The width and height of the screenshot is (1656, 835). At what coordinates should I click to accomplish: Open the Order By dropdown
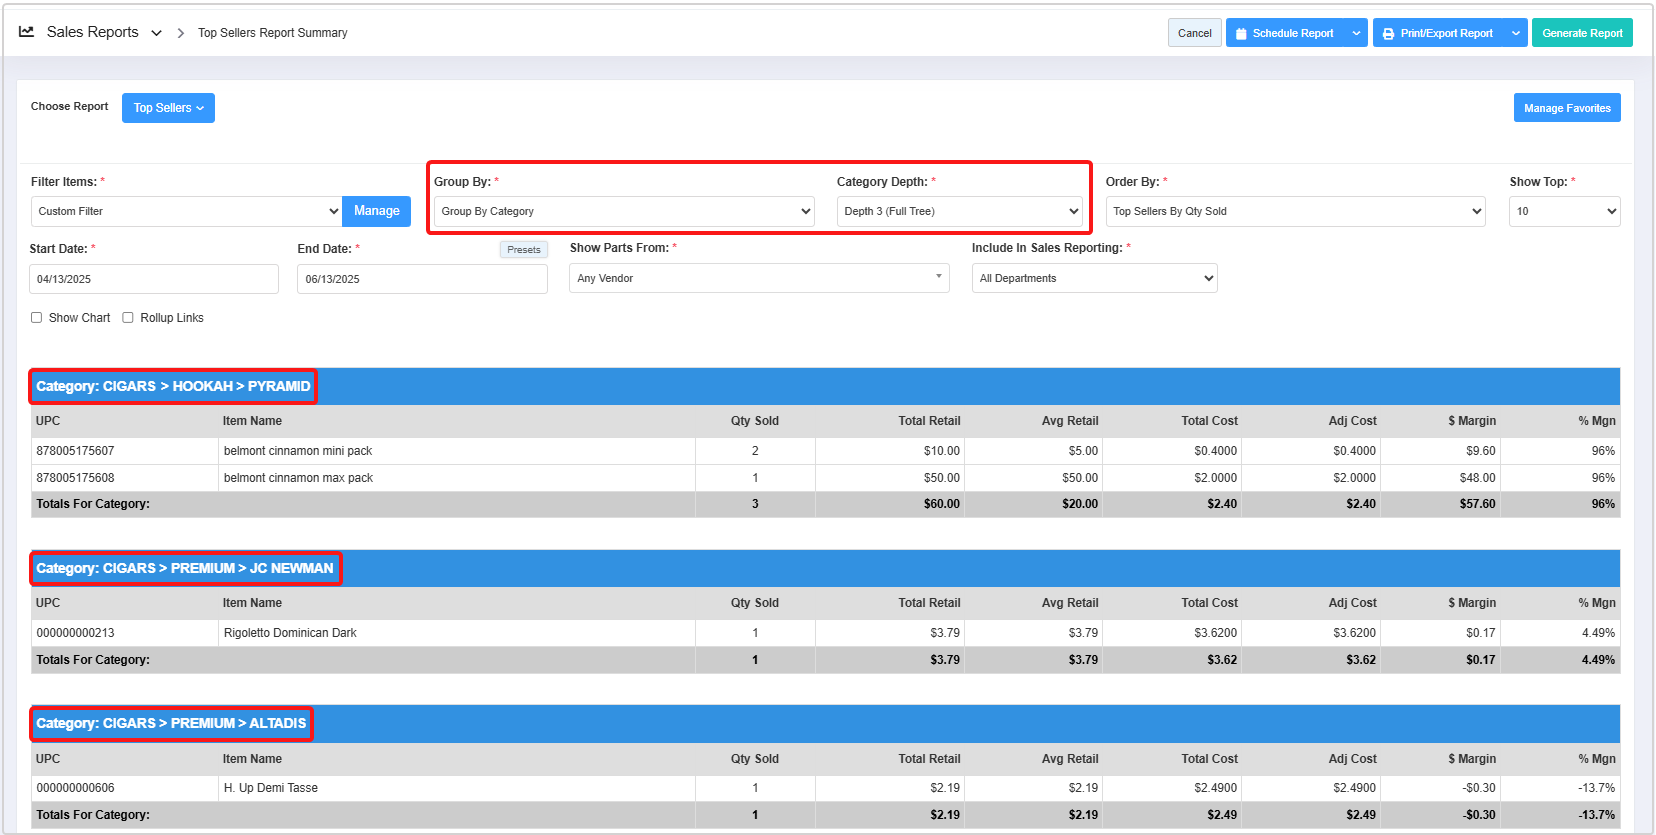coord(1295,211)
